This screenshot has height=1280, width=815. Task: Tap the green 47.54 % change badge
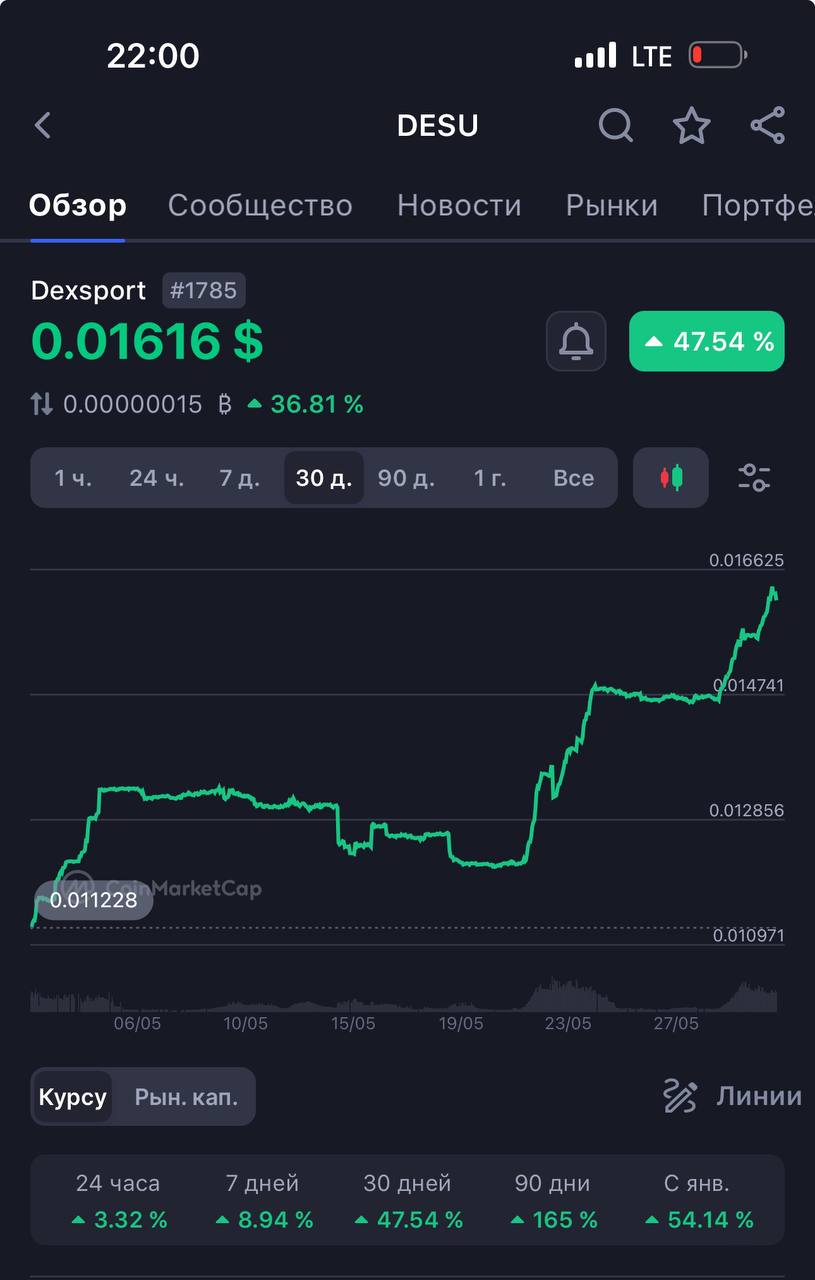point(707,341)
